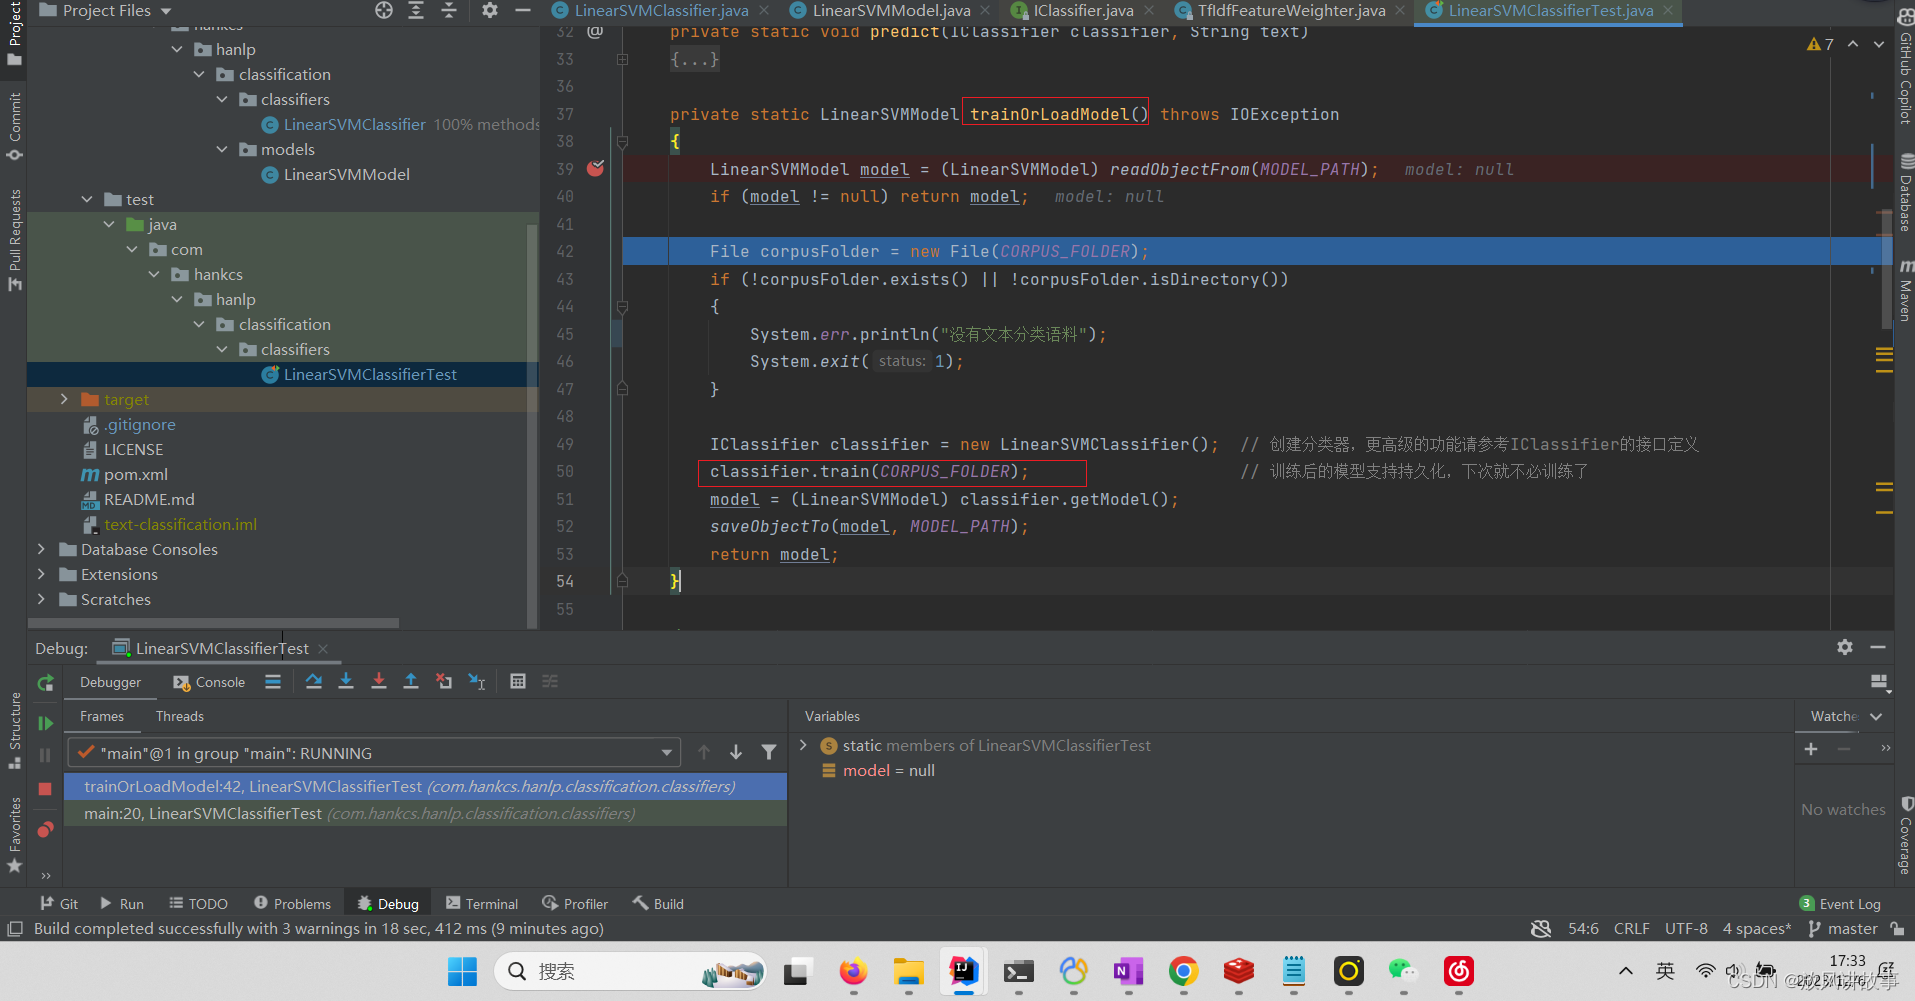Viewport: 1915px width, 1001px height.
Task: Open Maven tool window
Action: click(1905, 291)
